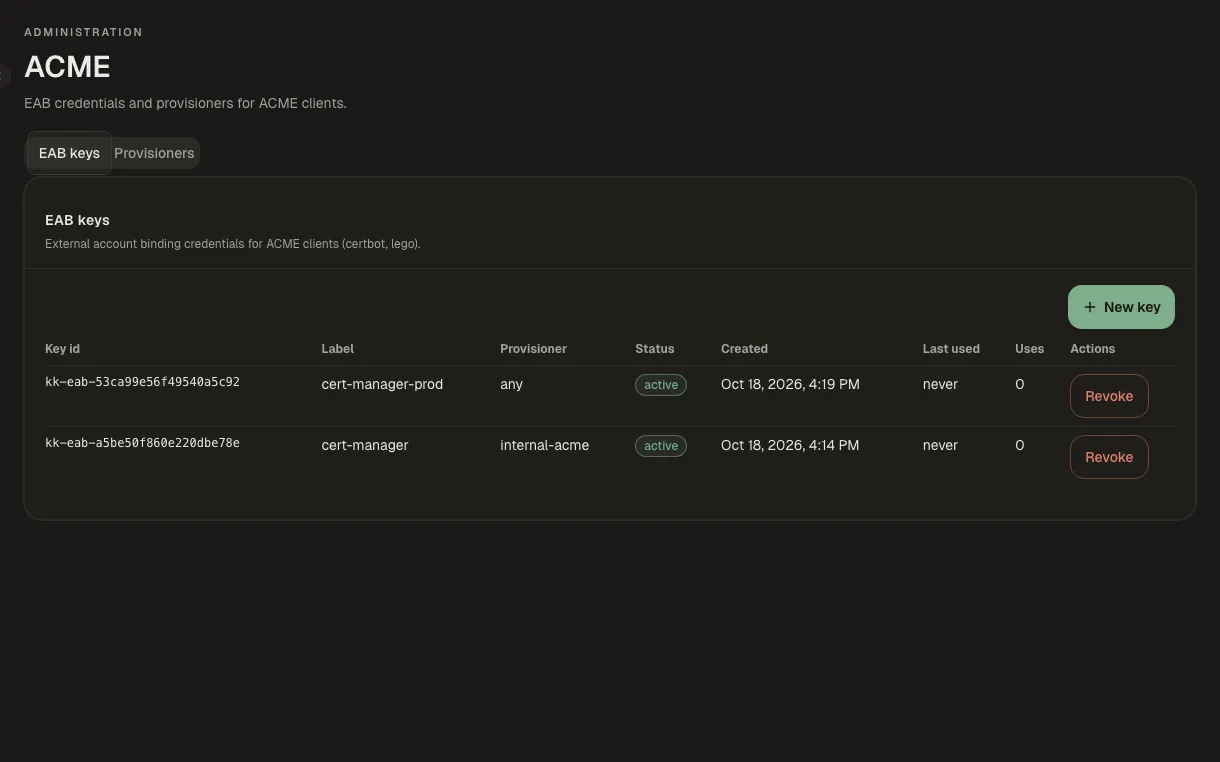This screenshot has height=762, width=1220.
Task: Click the Status column header
Action: click(654, 349)
